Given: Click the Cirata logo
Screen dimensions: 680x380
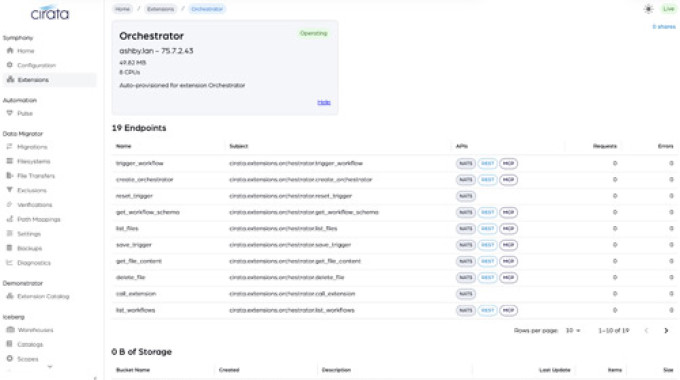Looking at the screenshot, I should coord(50,13).
